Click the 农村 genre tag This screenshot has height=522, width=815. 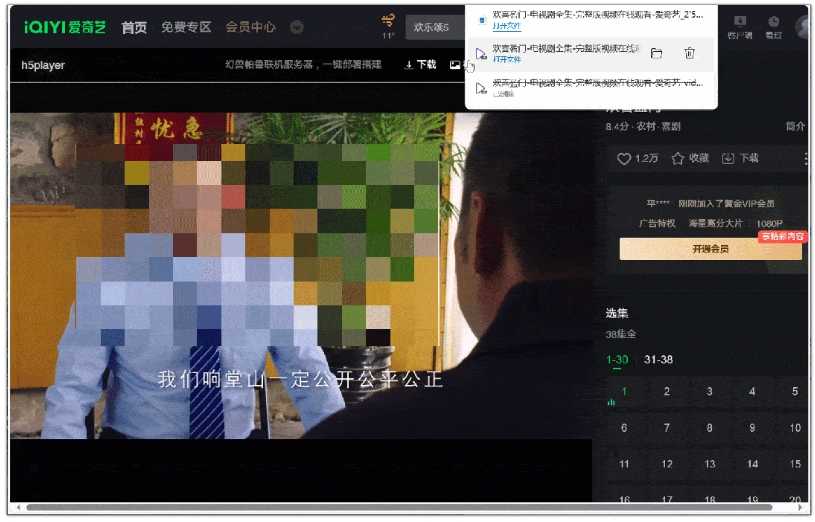pos(646,126)
